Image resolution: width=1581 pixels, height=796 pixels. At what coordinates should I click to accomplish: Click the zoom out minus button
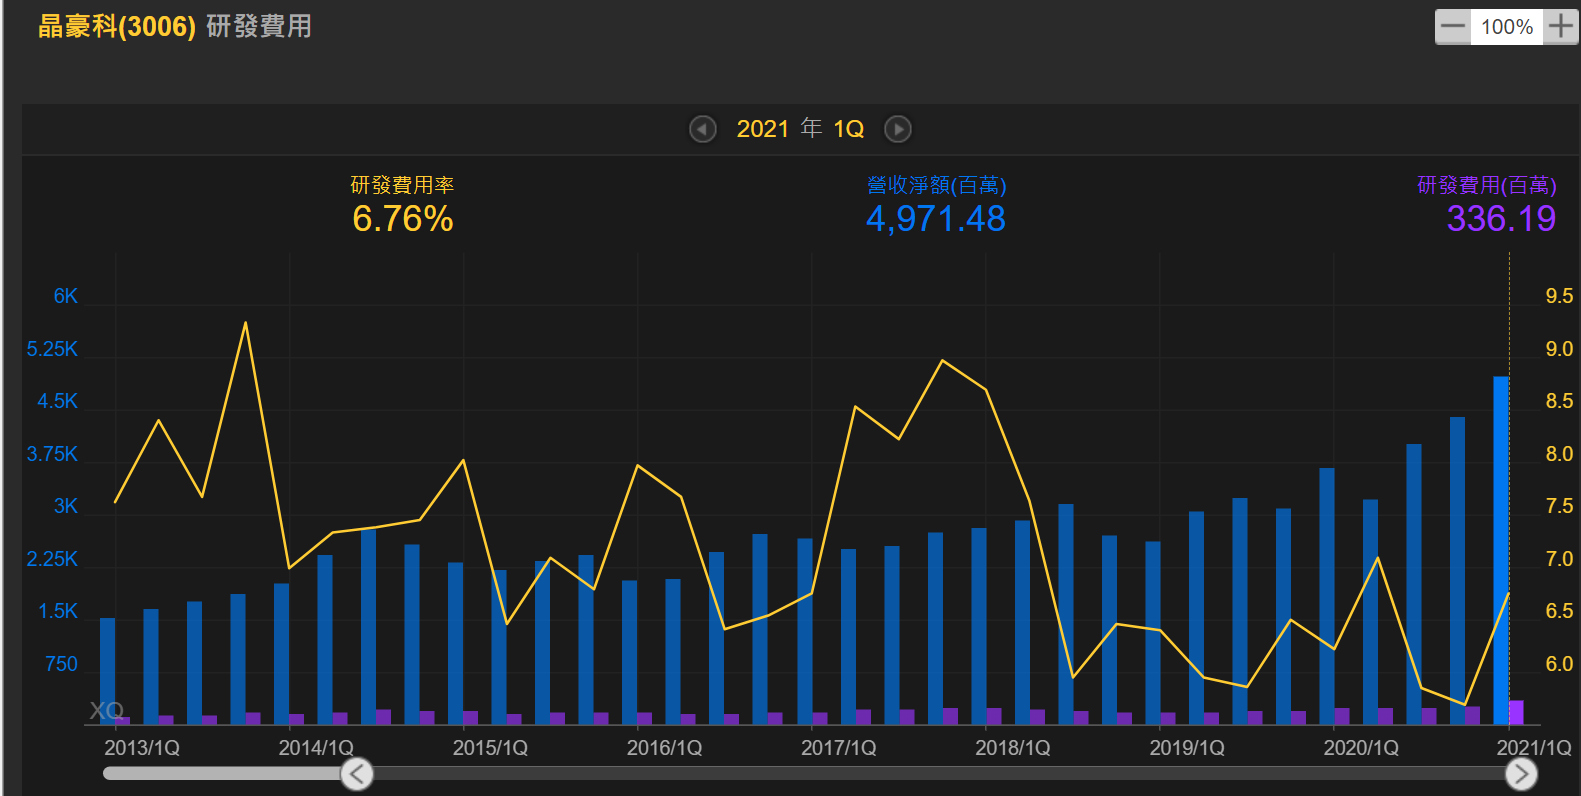pyautogui.click(x=1453, y=27)
